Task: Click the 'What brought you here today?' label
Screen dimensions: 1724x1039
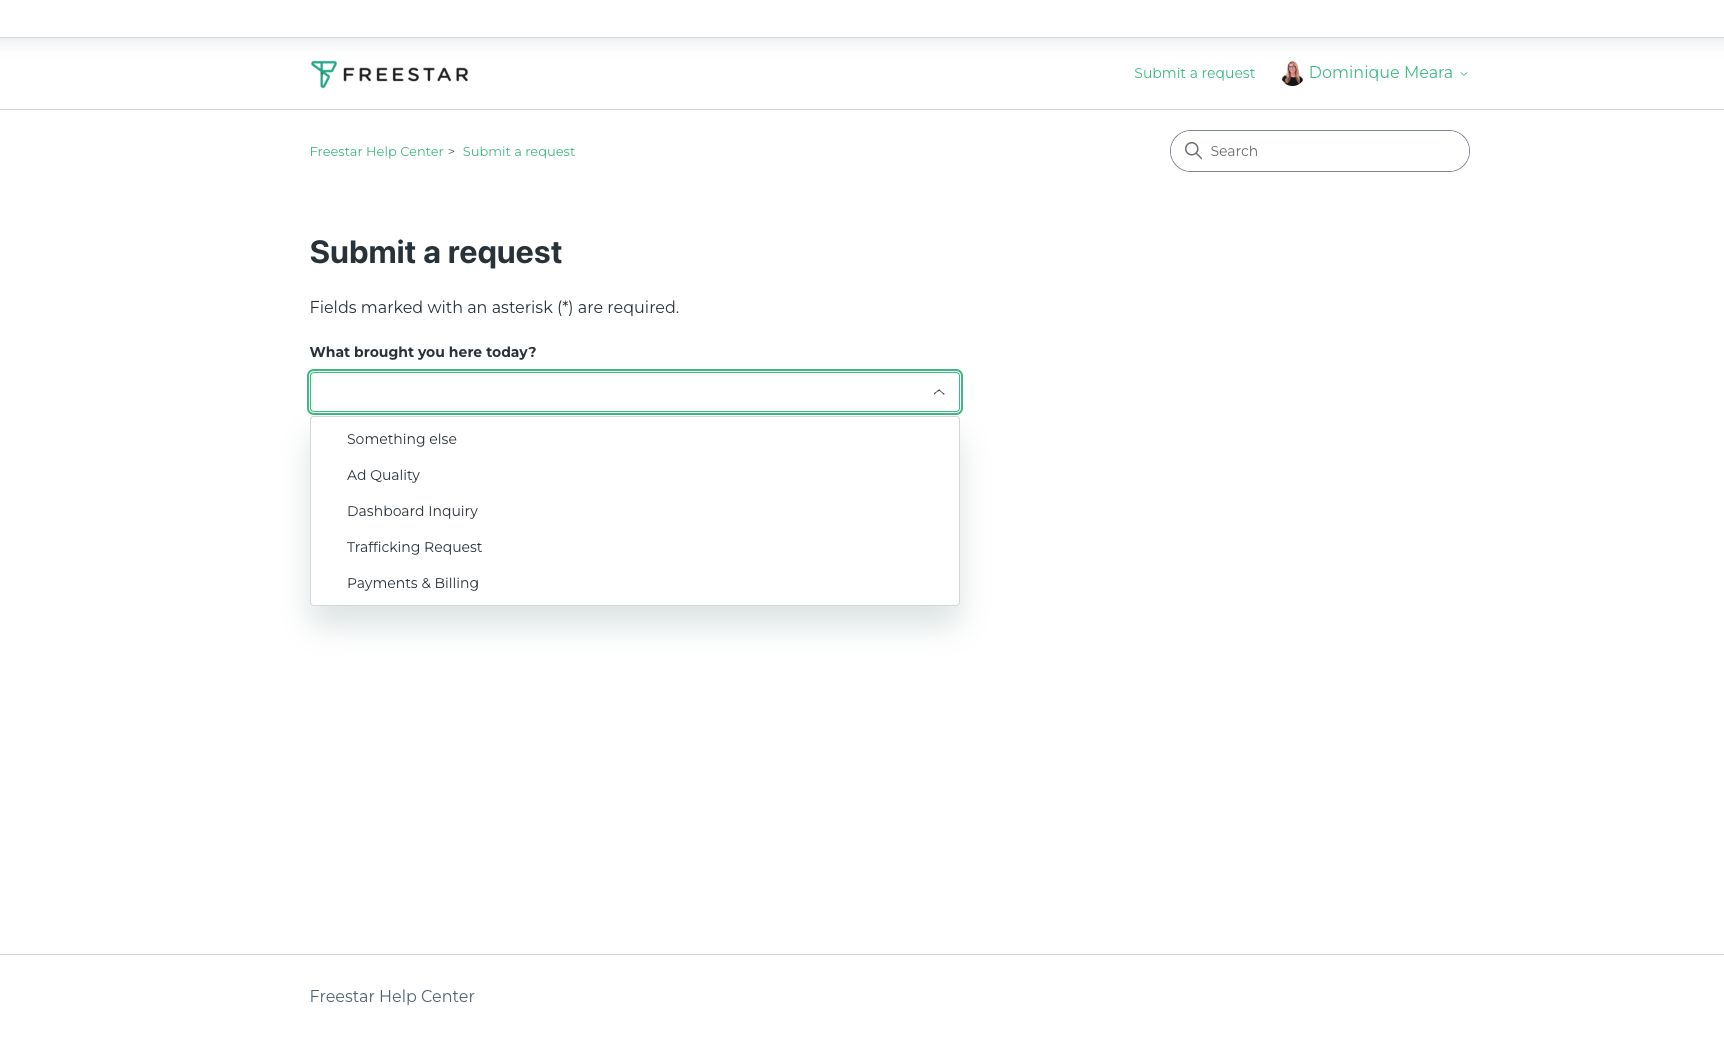Action: (x=423, y=352)
